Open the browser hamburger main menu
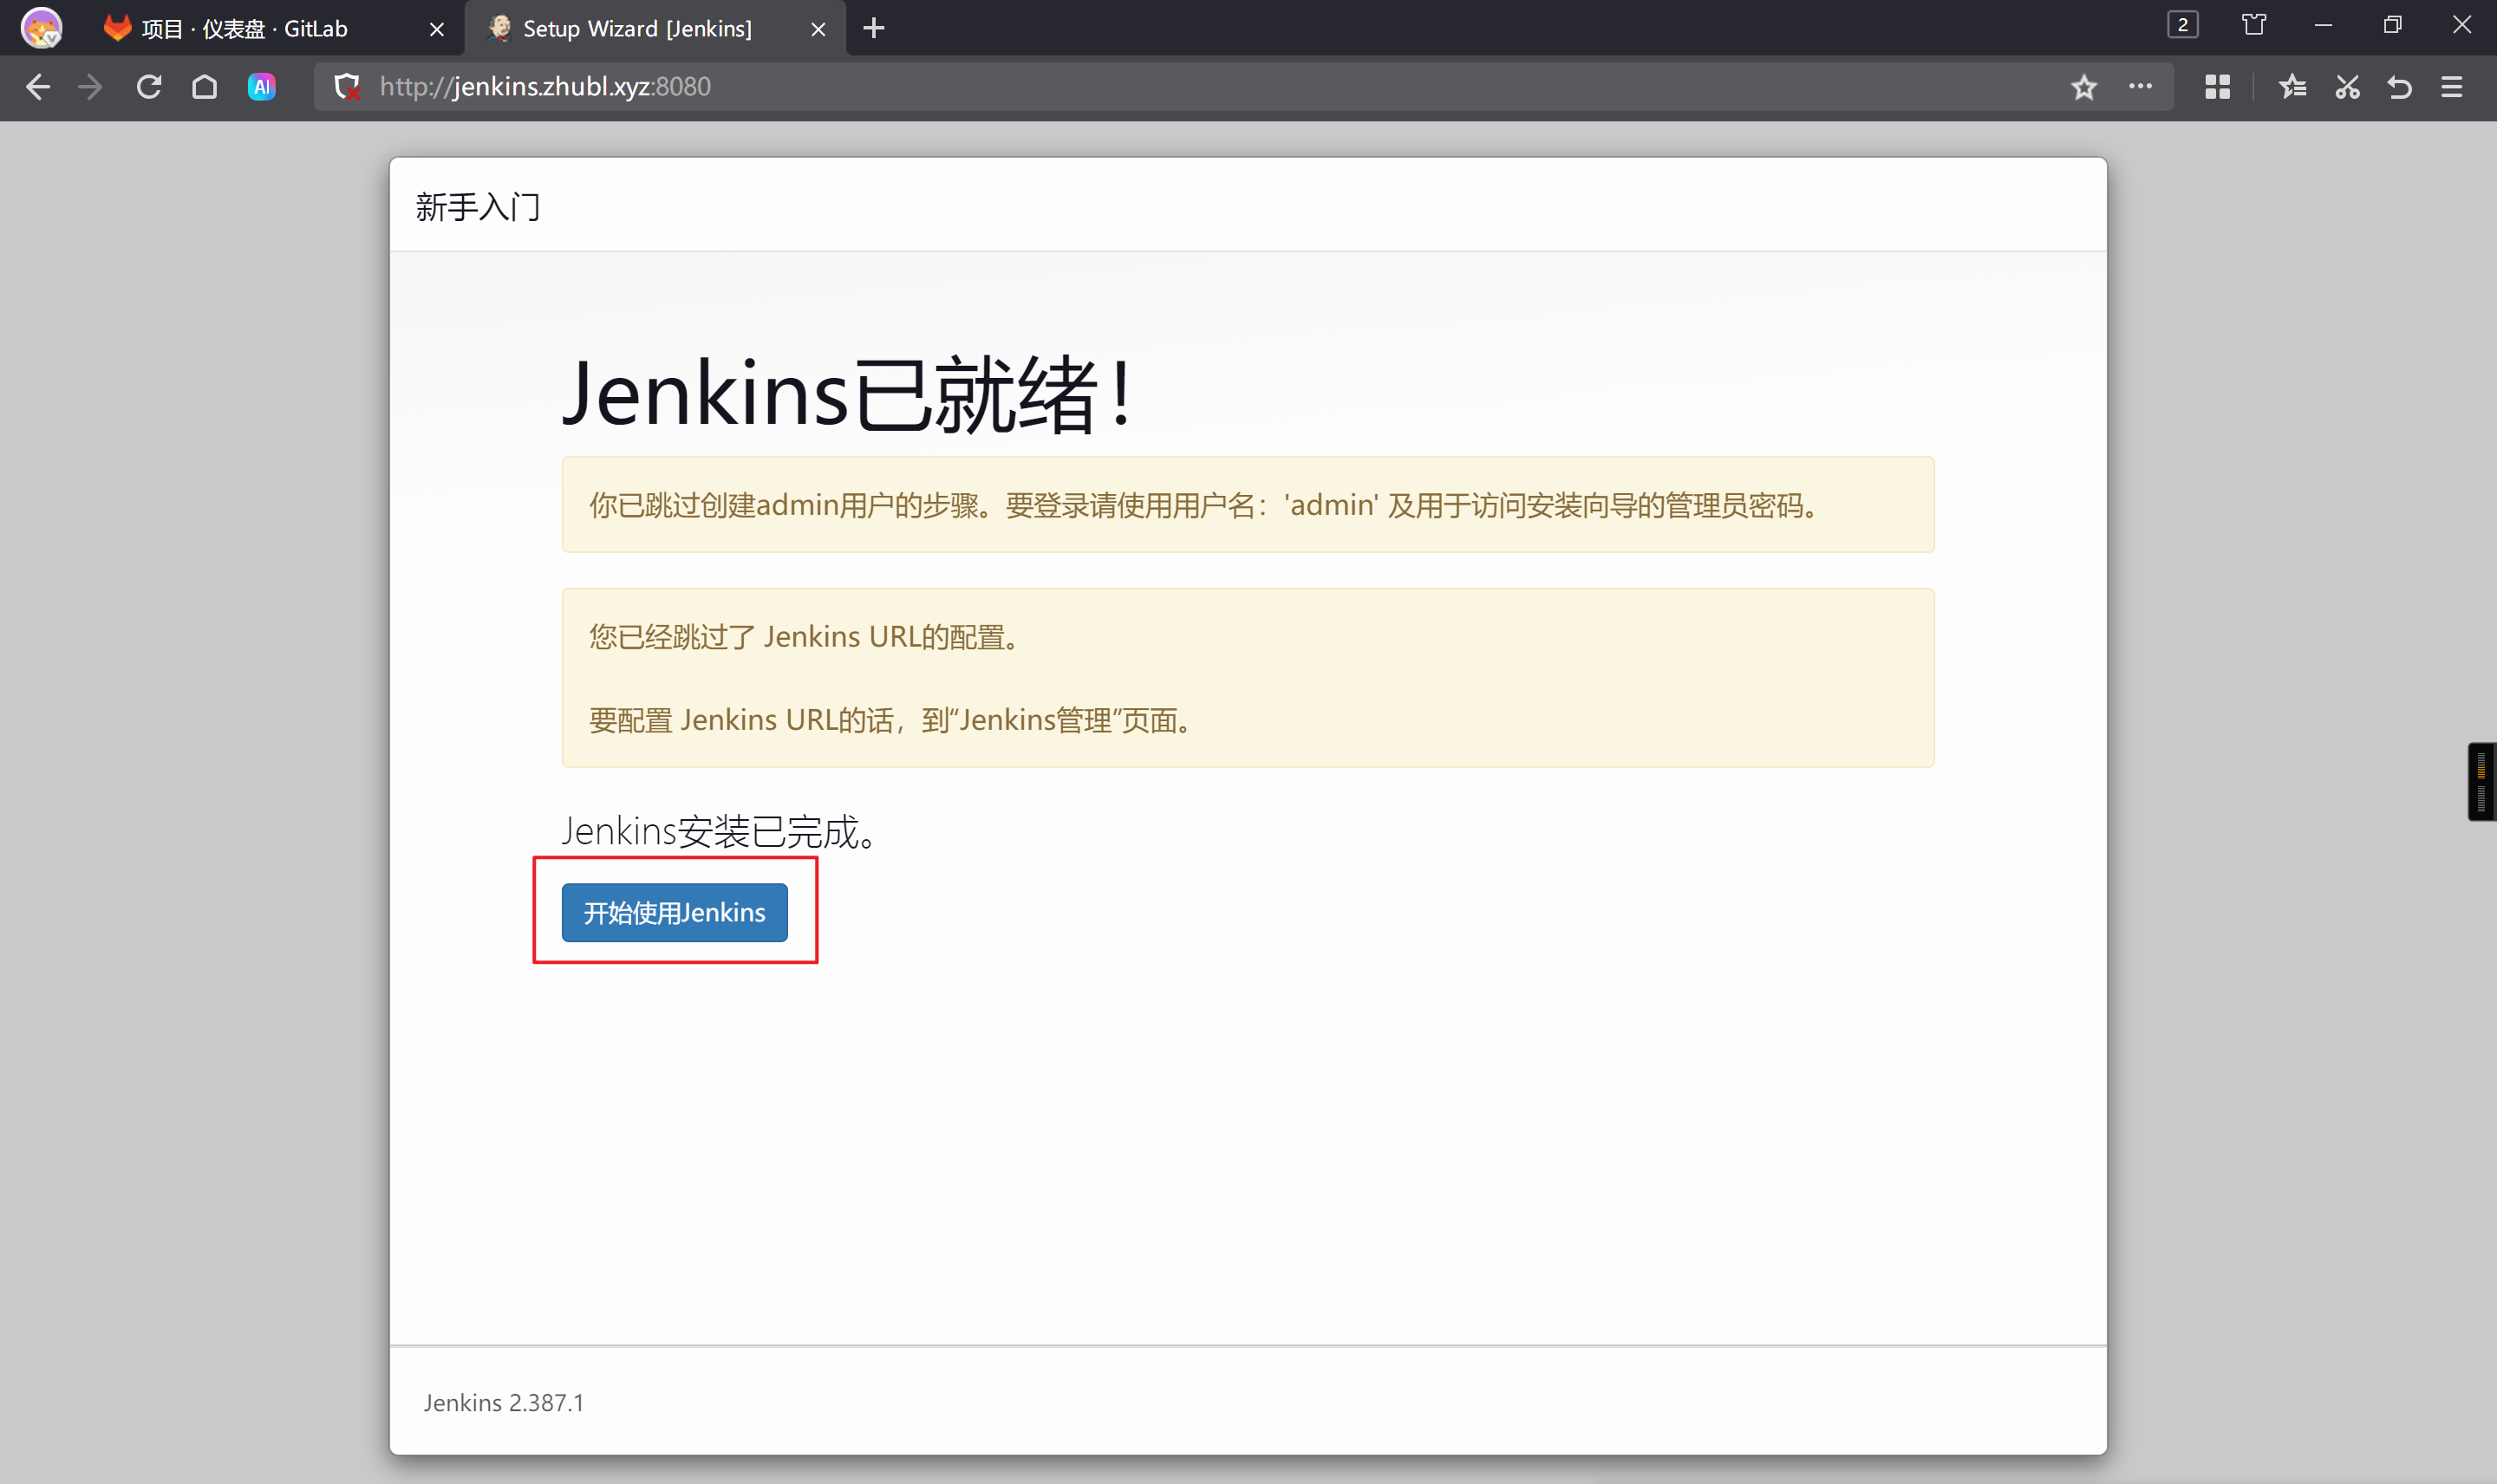 [2452, 87]
